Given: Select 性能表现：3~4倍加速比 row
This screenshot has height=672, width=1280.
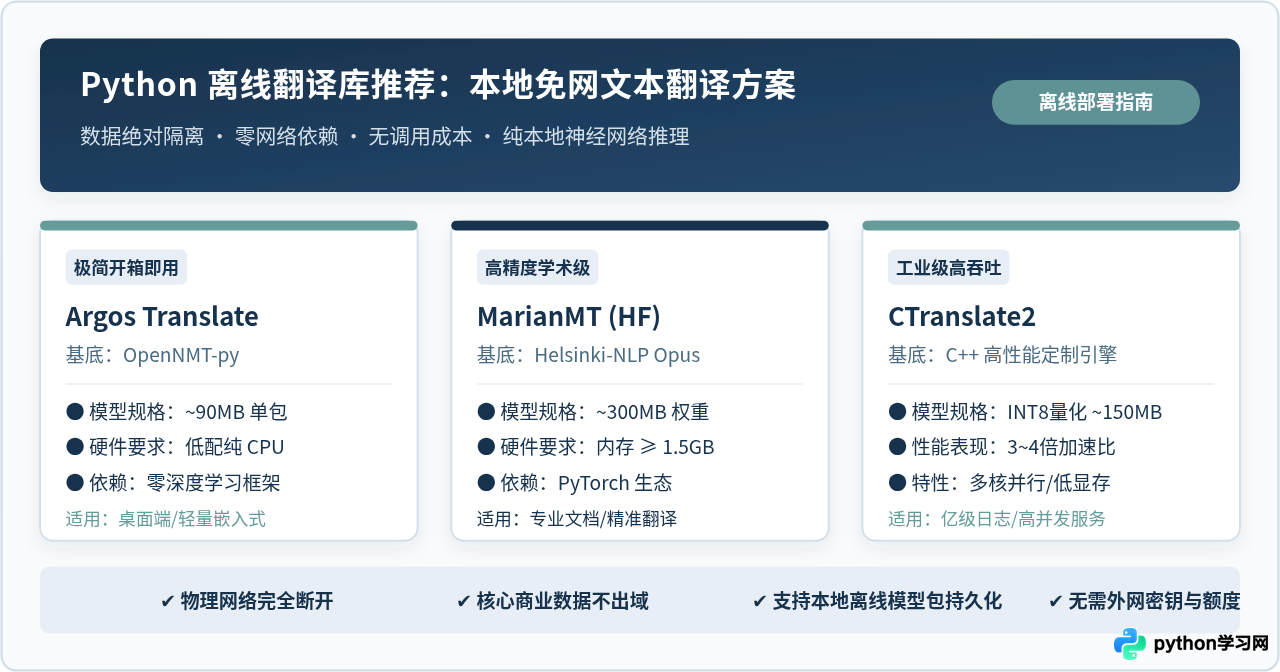Looking at the screenshot, I should 1002,447.
